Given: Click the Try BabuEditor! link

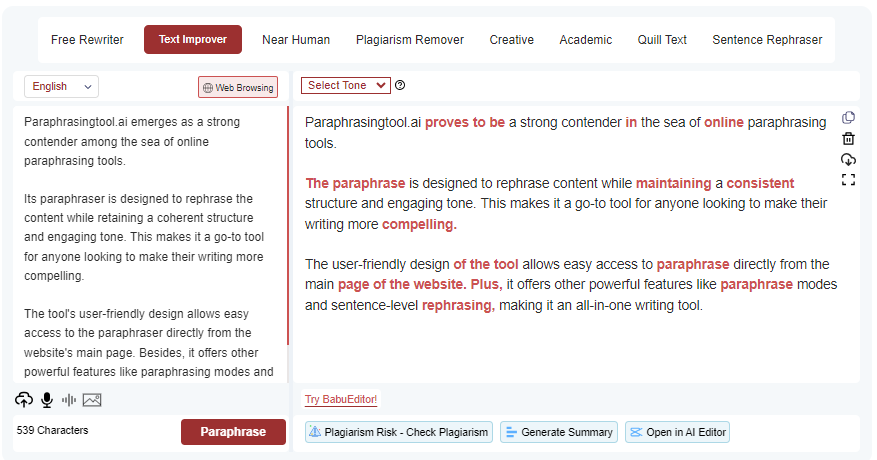Looking at the screenshot, I should click(341, 399).
